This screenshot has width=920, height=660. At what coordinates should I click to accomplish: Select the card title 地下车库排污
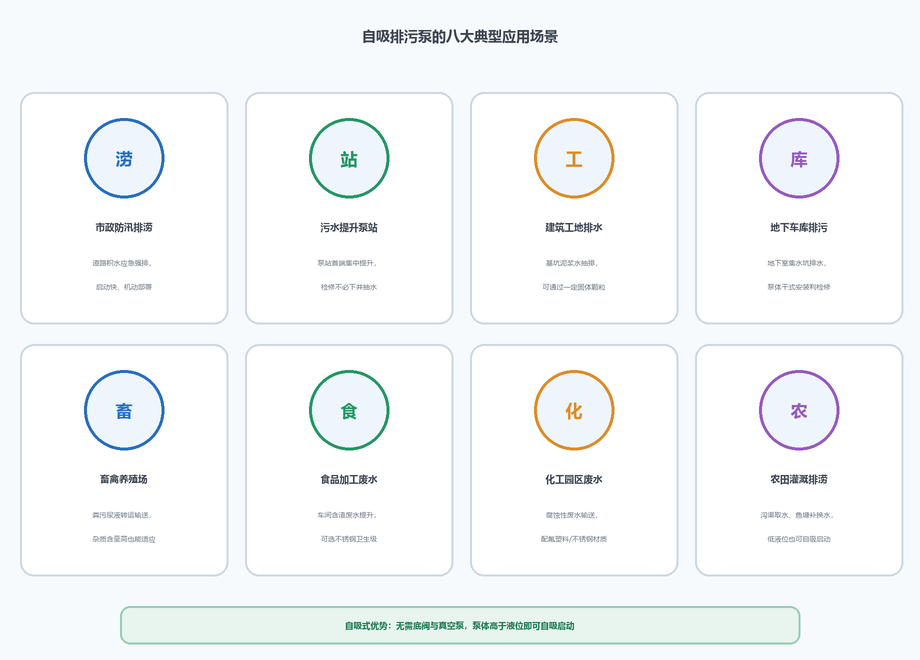pos(799,227)
